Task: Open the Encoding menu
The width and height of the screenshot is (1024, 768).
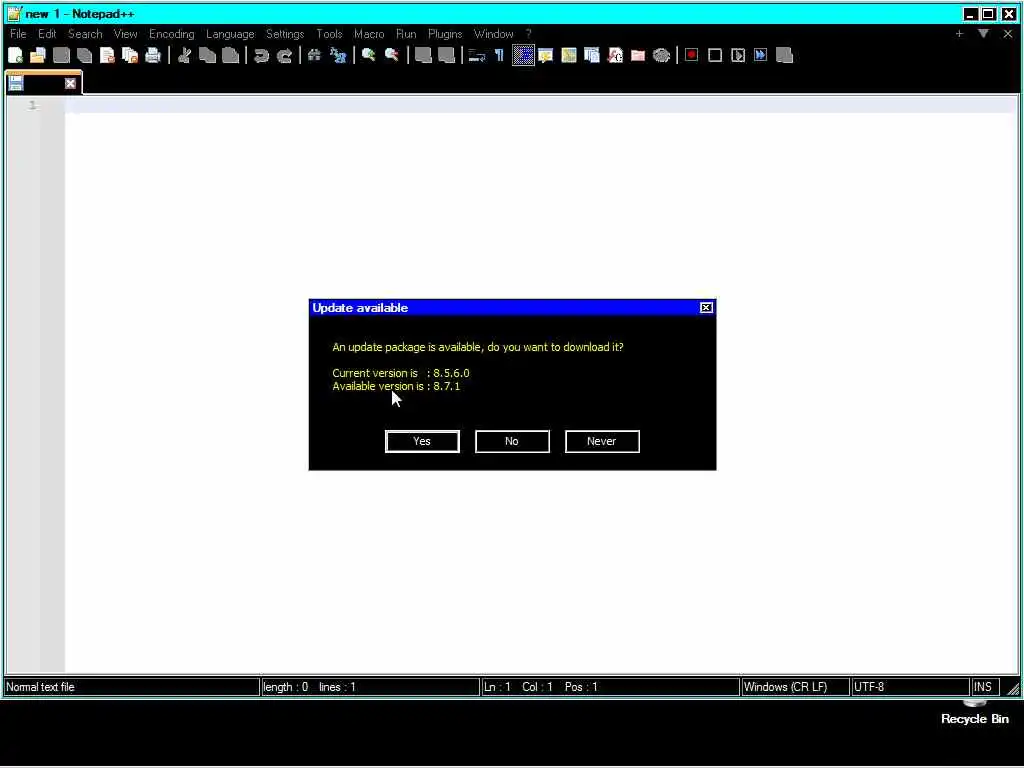Action: (x=171, y=34)
